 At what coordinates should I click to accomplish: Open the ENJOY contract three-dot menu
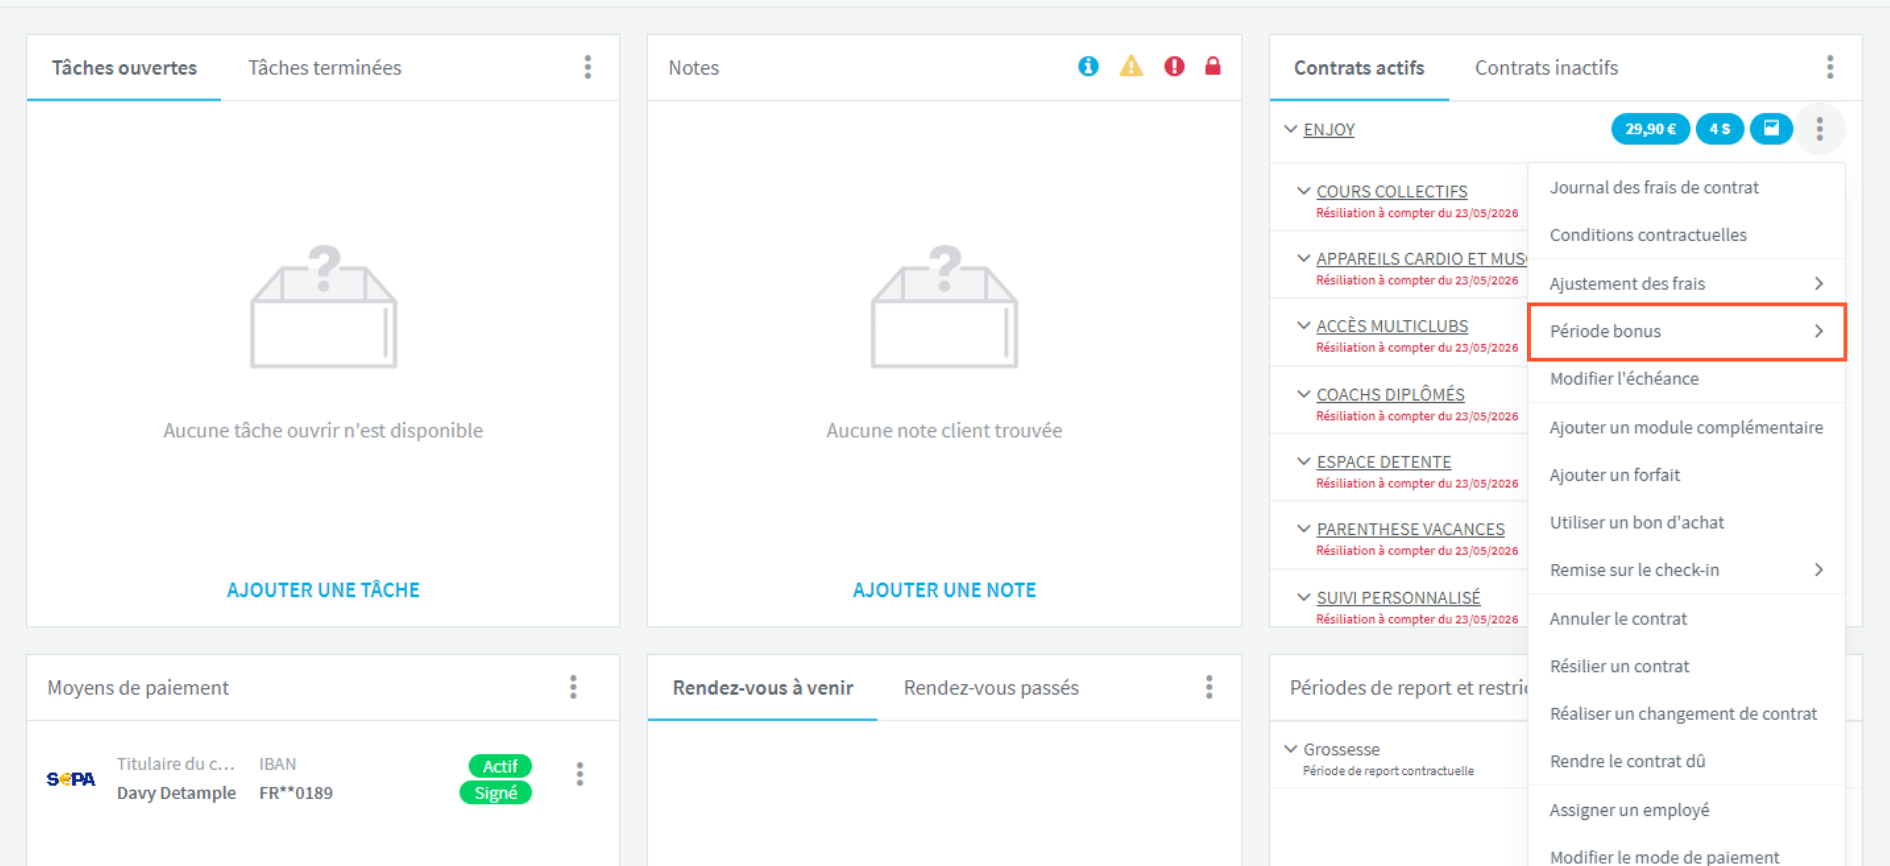click(x=1820, y=129)
